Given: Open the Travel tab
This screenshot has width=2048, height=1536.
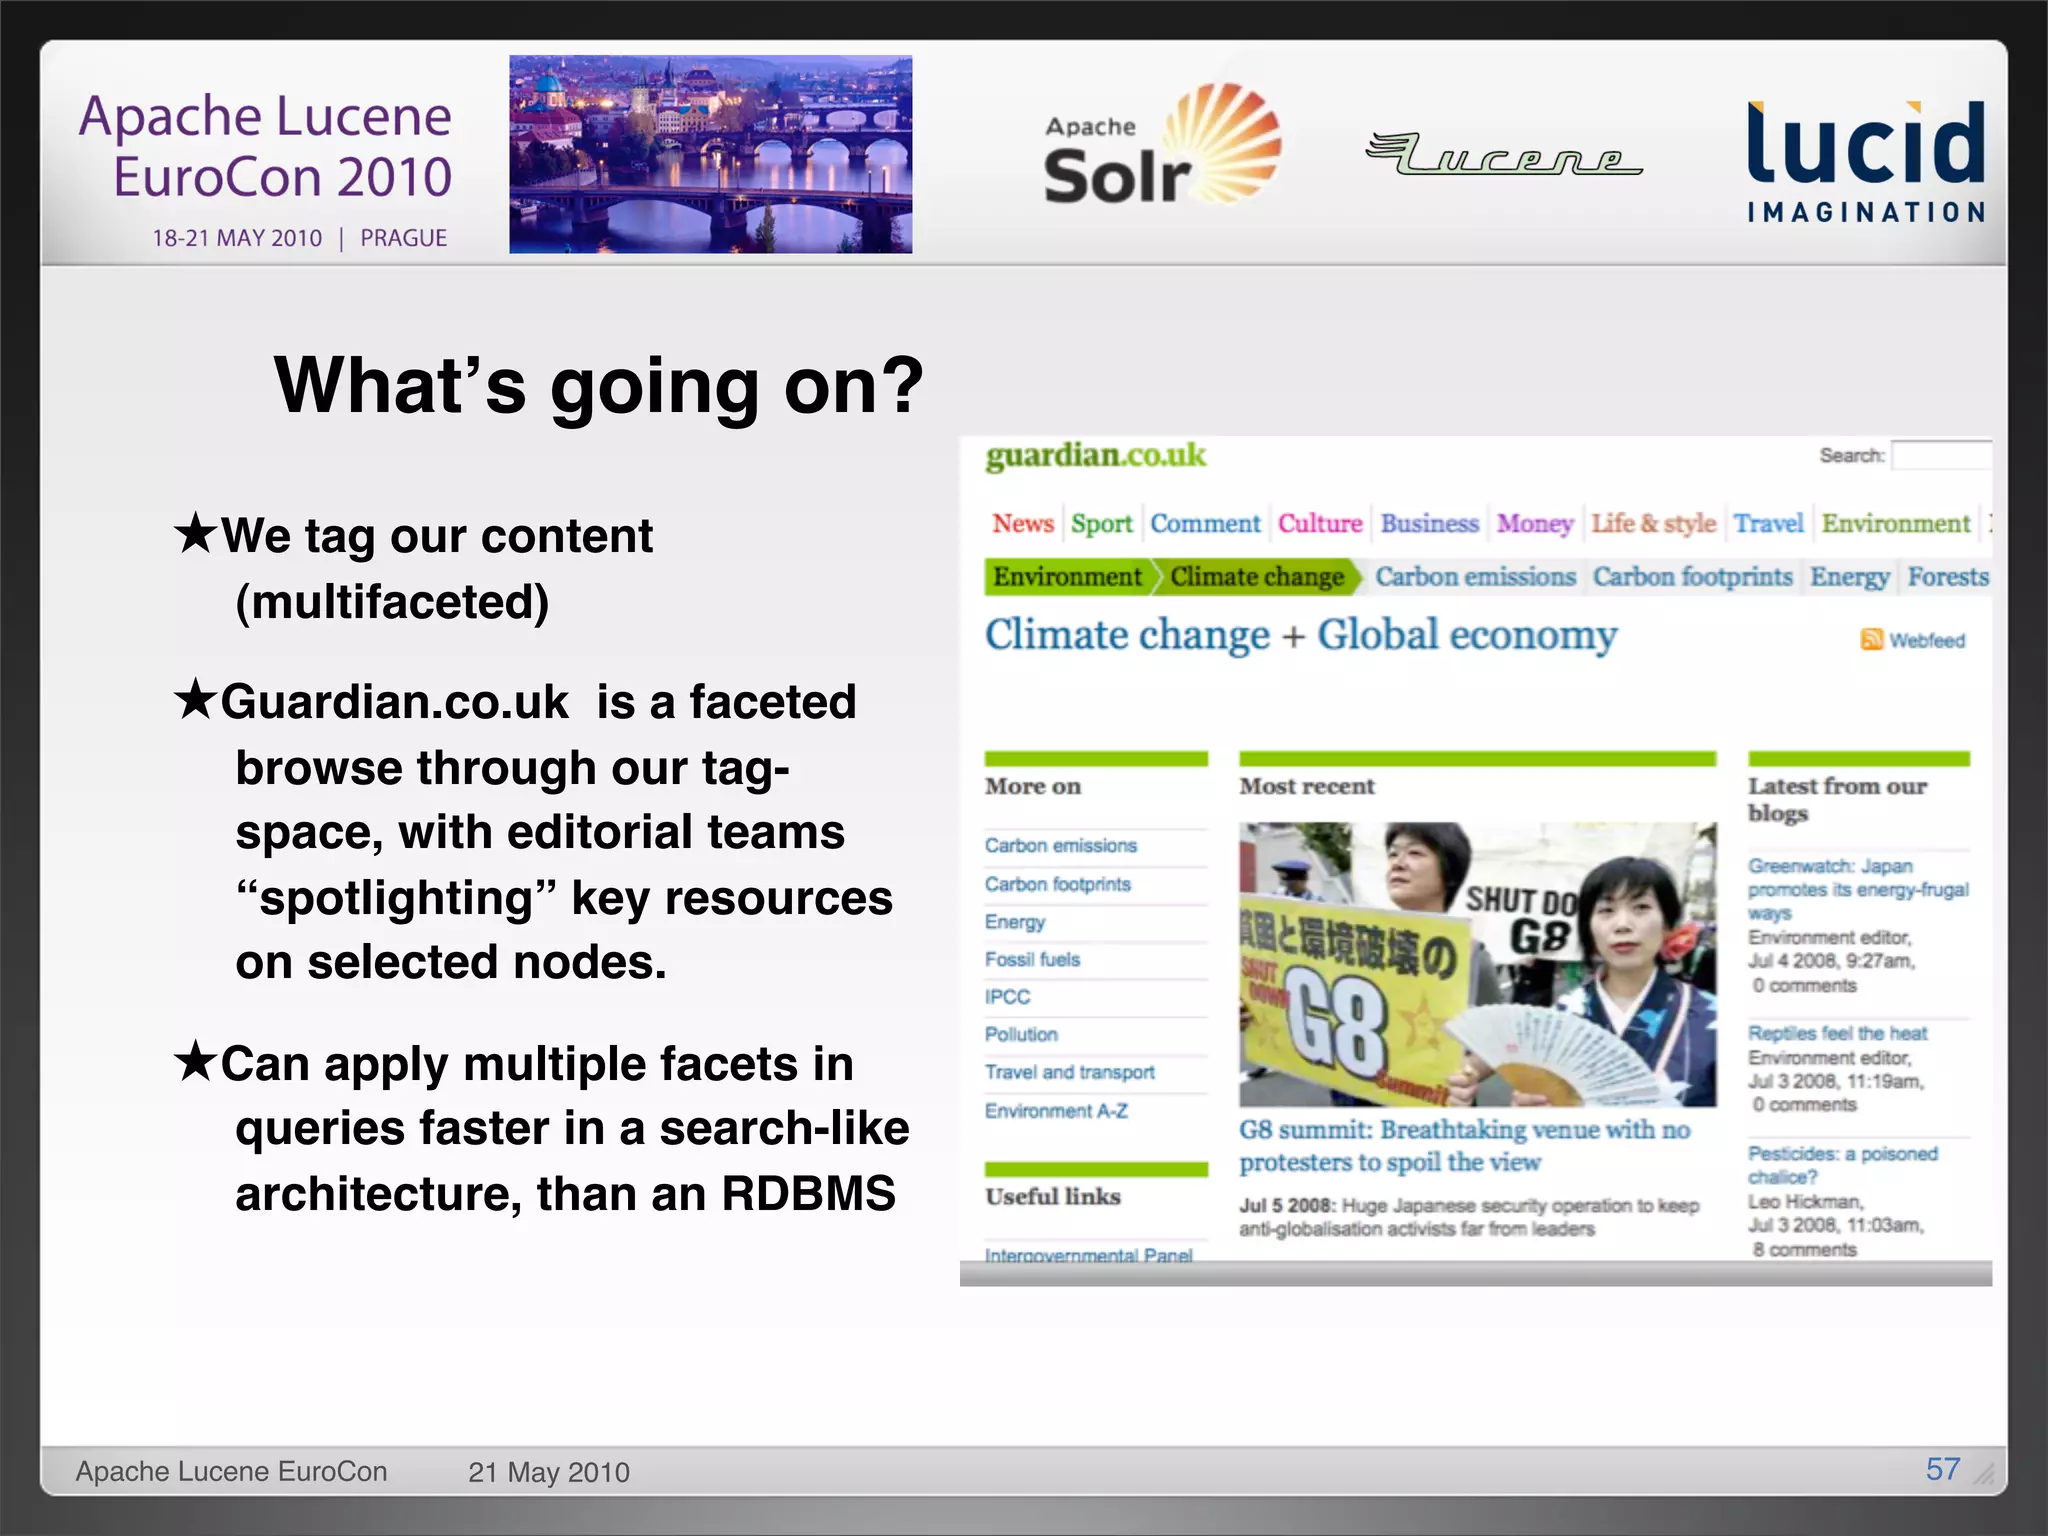Looking at the screenshot, I should click(x=1768, y=523).
